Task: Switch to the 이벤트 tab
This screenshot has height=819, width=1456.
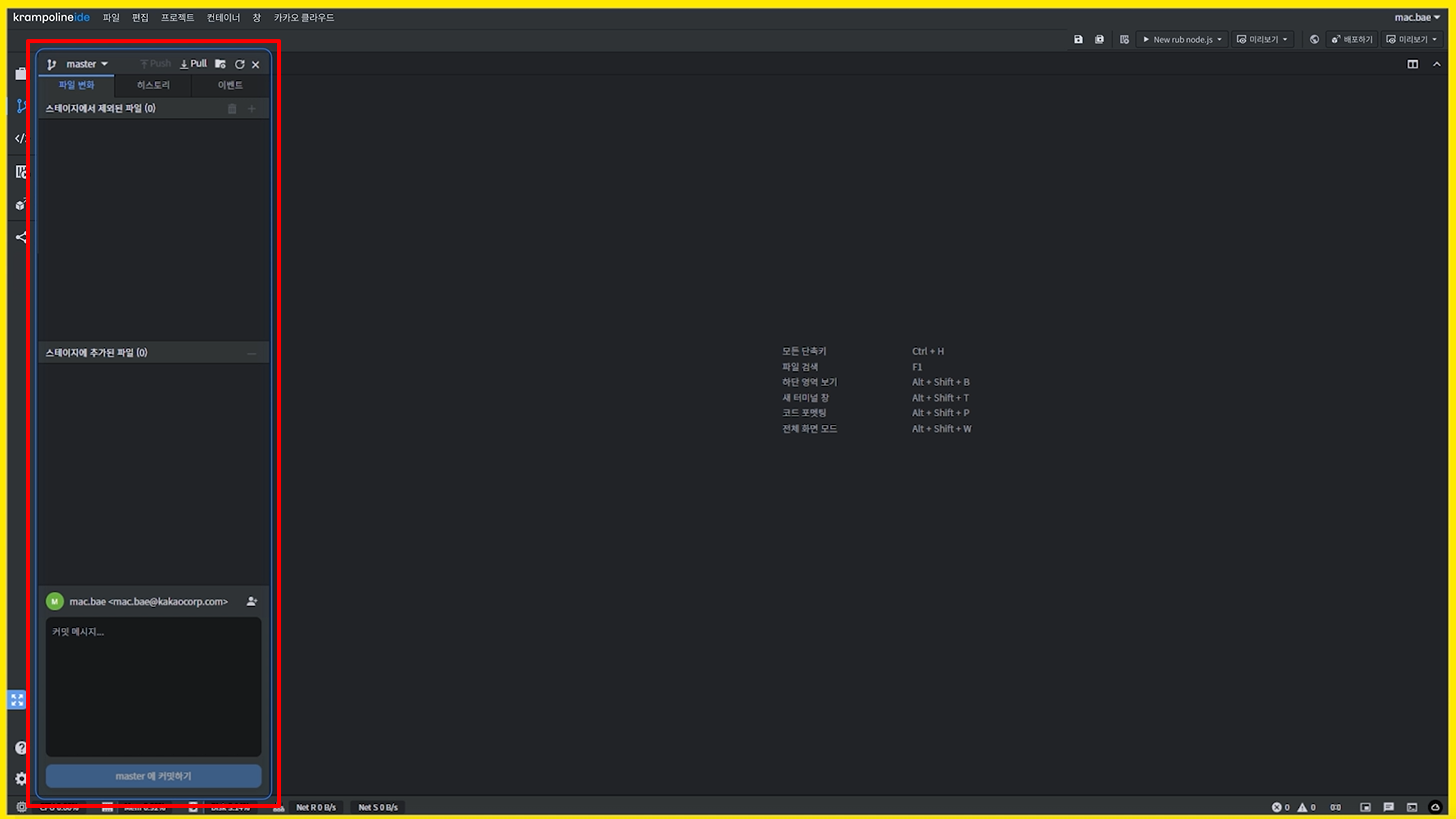Action: [x=230, y=85]
